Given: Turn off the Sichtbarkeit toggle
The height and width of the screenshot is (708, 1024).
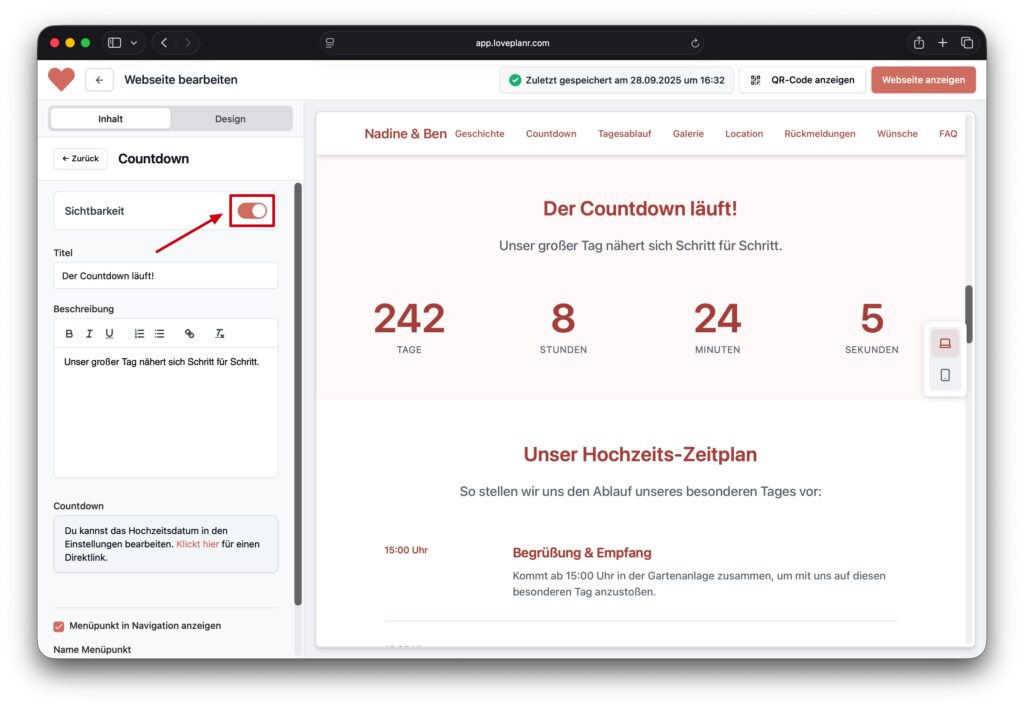Looking at the screenshot, I should click(252, 211).
